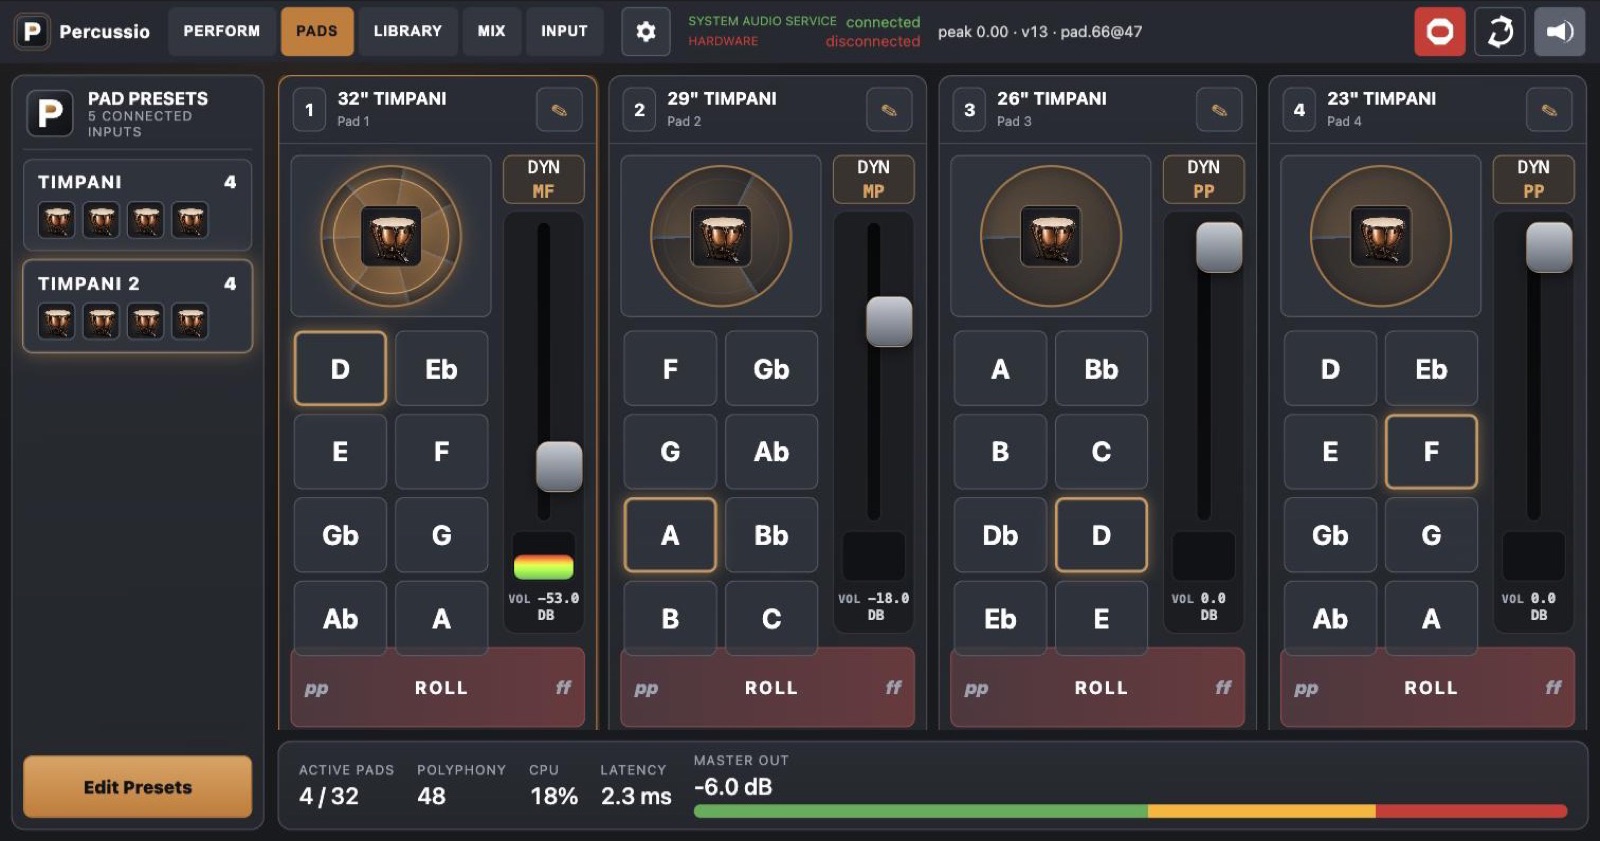Image resolution: width=1600 pixels, height=841 pixels.
Task: Click the '2.3 ms' latency value
Action: tap(636, 796)
